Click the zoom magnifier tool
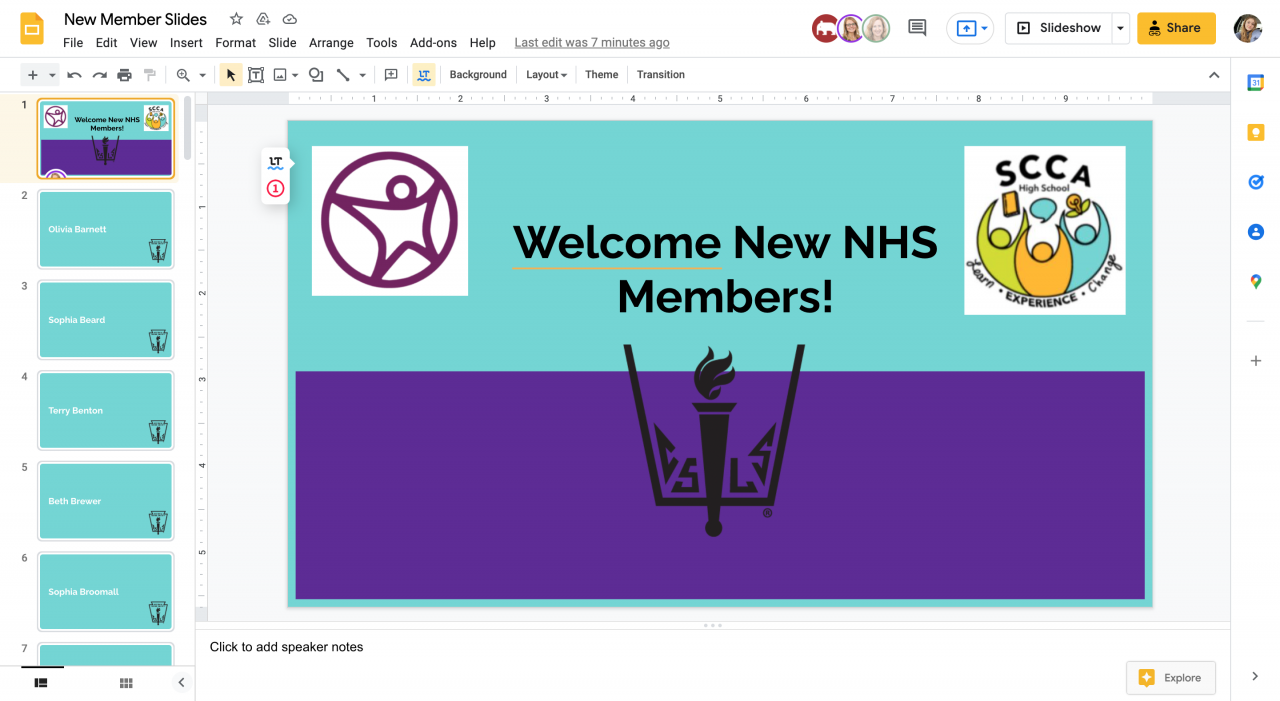This screenshot has height=701, width=1280. click(x=183, y=75)
